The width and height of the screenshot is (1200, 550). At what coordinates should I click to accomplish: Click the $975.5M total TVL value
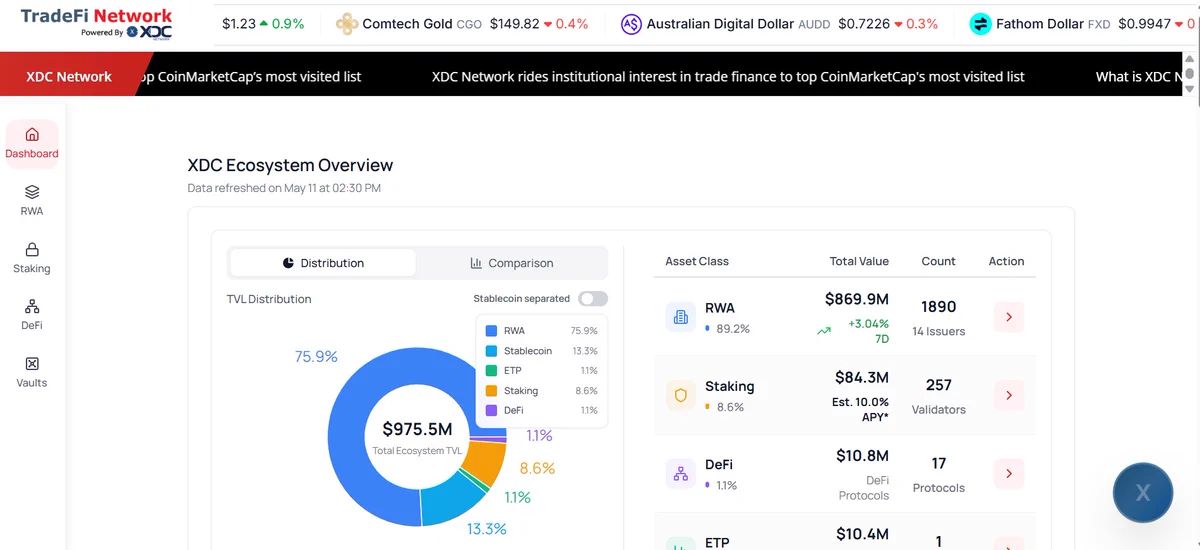(417, 429)
